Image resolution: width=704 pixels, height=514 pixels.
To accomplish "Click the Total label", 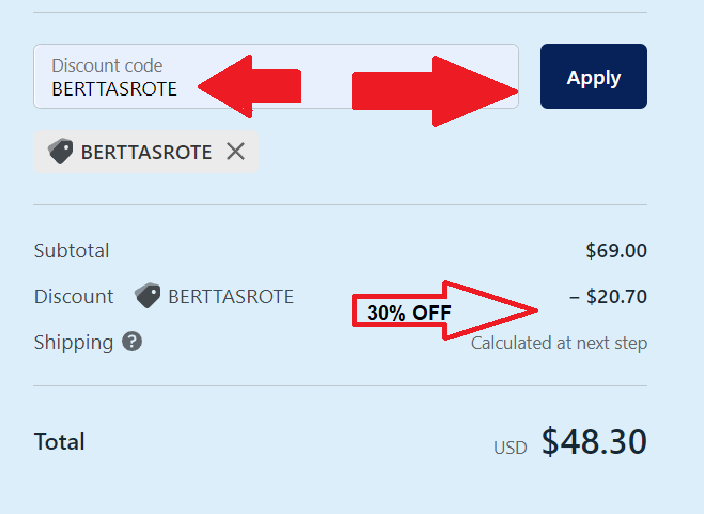I will coord(59,442).
